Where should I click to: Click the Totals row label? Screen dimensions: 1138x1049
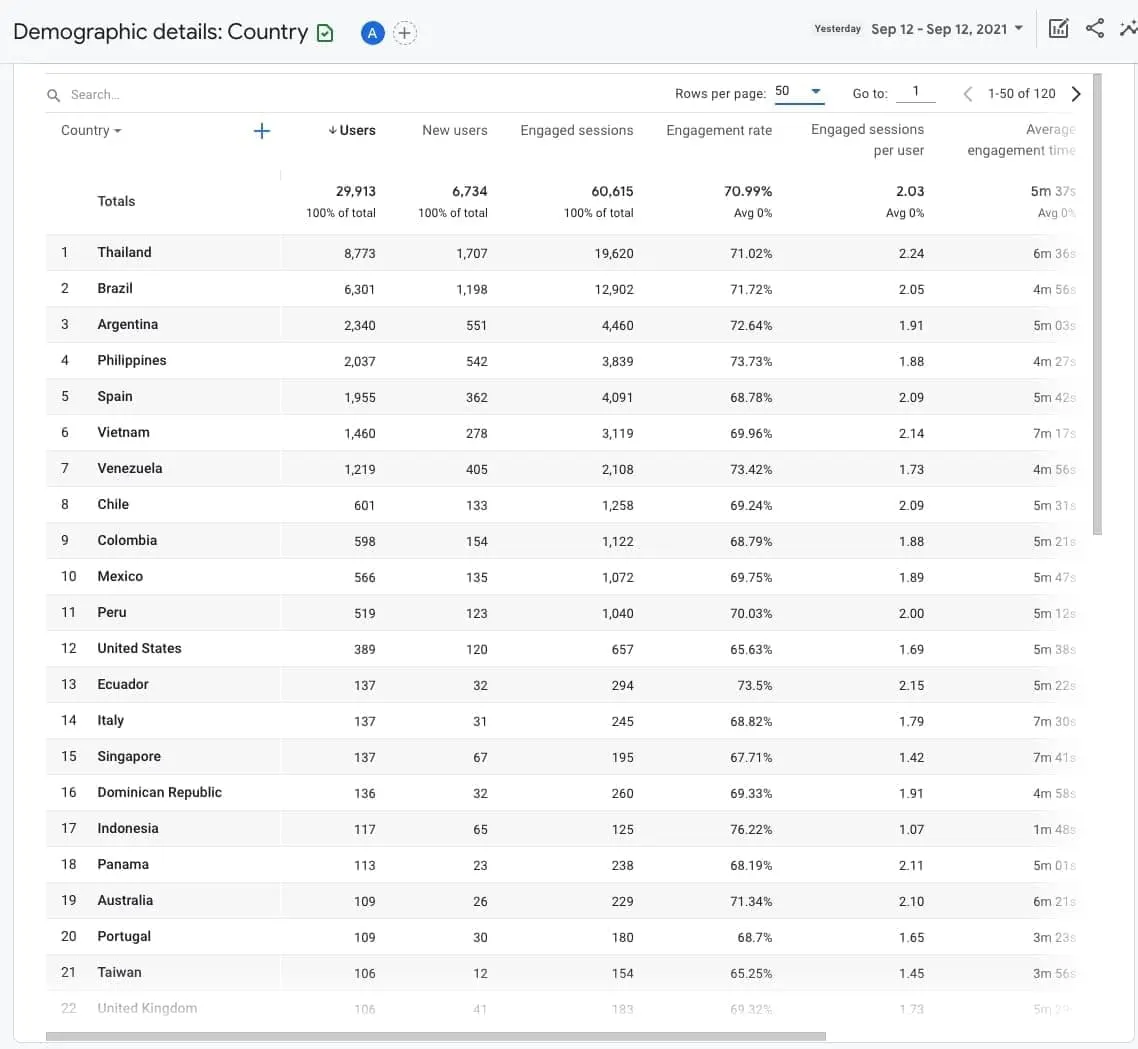(116, 201)
